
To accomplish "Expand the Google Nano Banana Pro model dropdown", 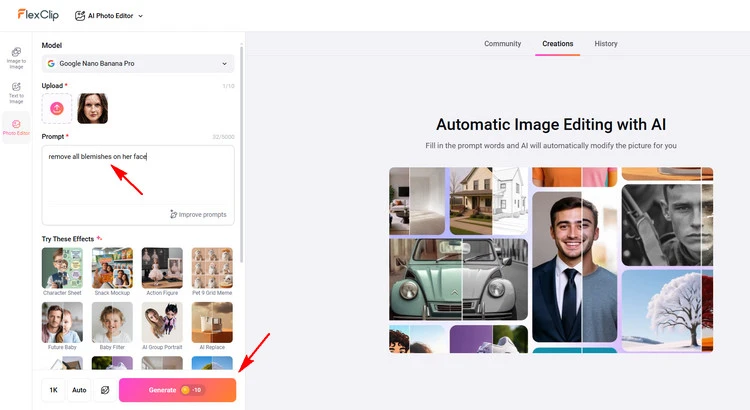I will (x=138, y=64).
